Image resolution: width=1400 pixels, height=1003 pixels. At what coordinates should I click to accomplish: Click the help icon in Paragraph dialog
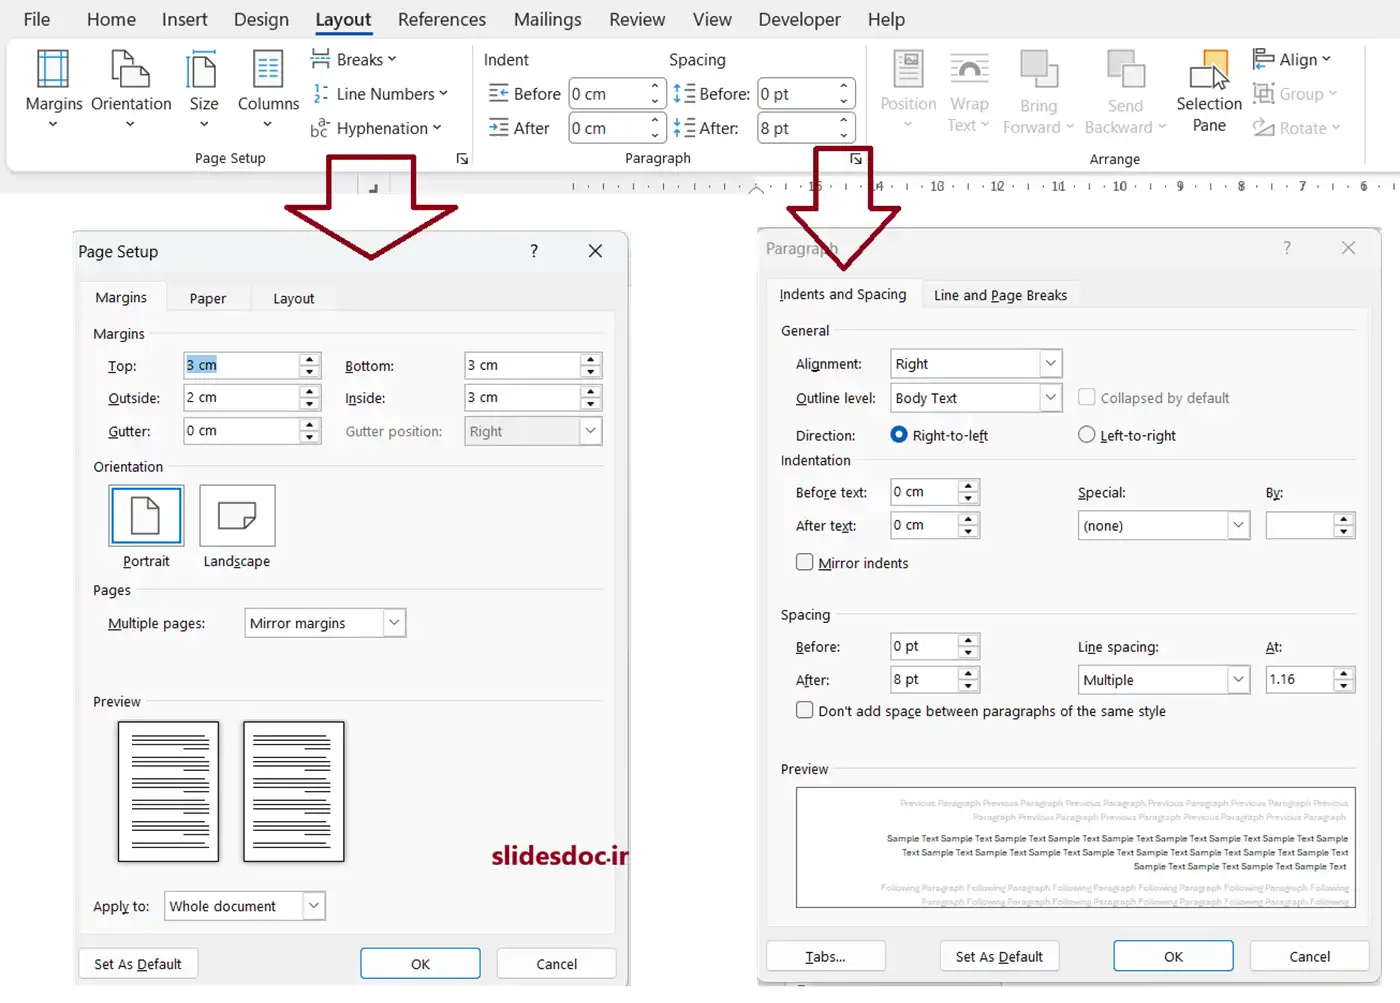pos(1287,247)
